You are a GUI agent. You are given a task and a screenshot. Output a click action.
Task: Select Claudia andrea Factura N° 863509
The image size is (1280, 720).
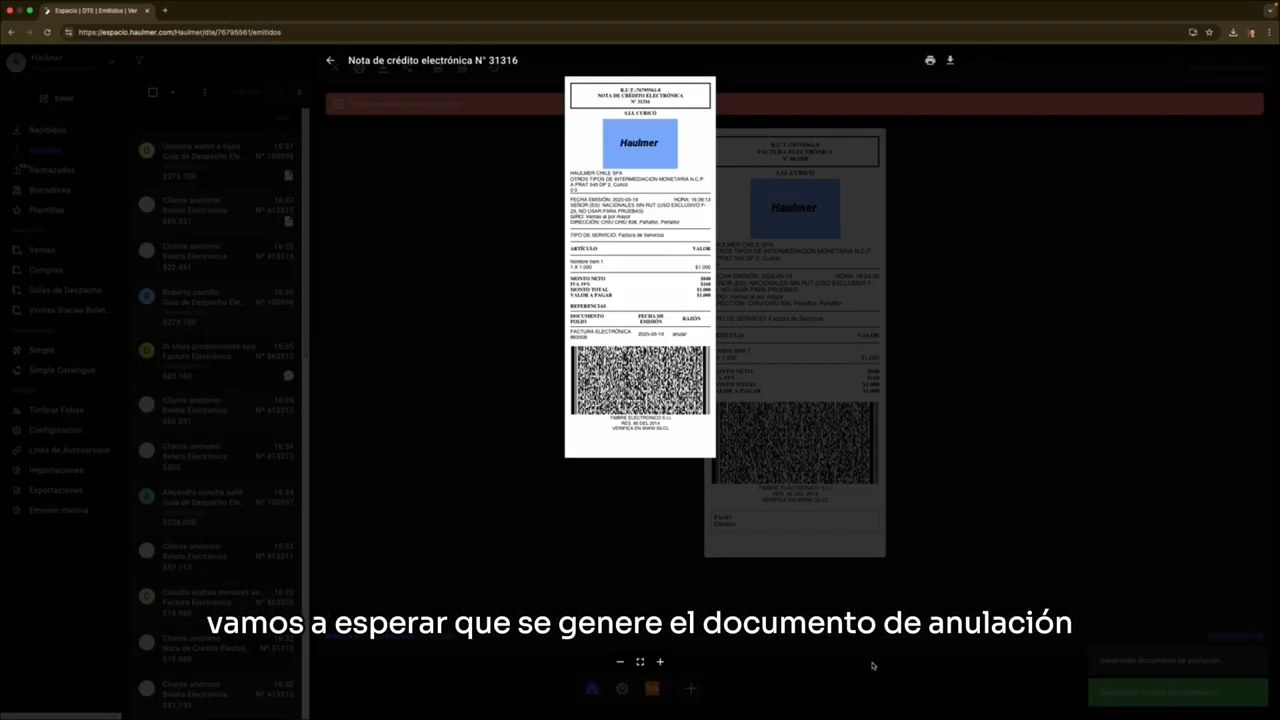pyautogui.click(x=216, y=602)
